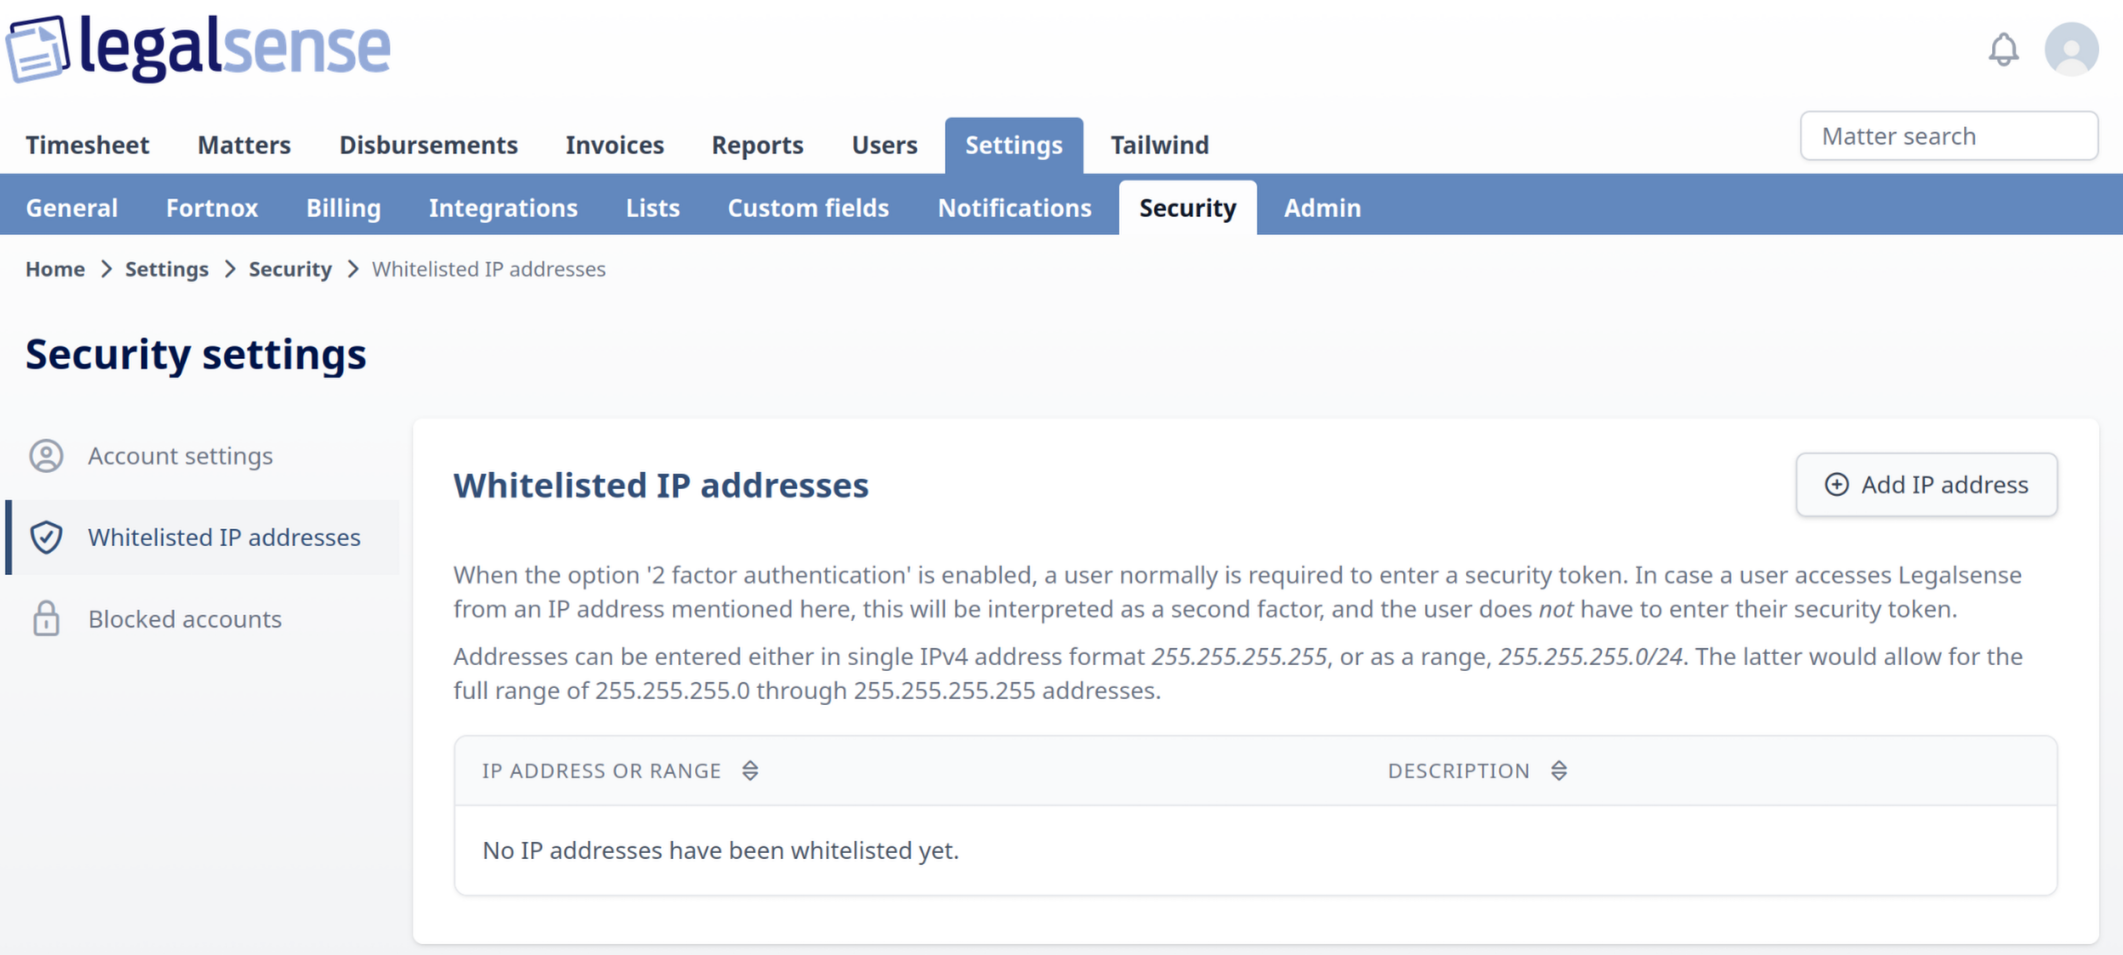The width and height of the screenshot is (2123, 955).
Task: Open the Tailwind tab
Action: point(1159,145)
